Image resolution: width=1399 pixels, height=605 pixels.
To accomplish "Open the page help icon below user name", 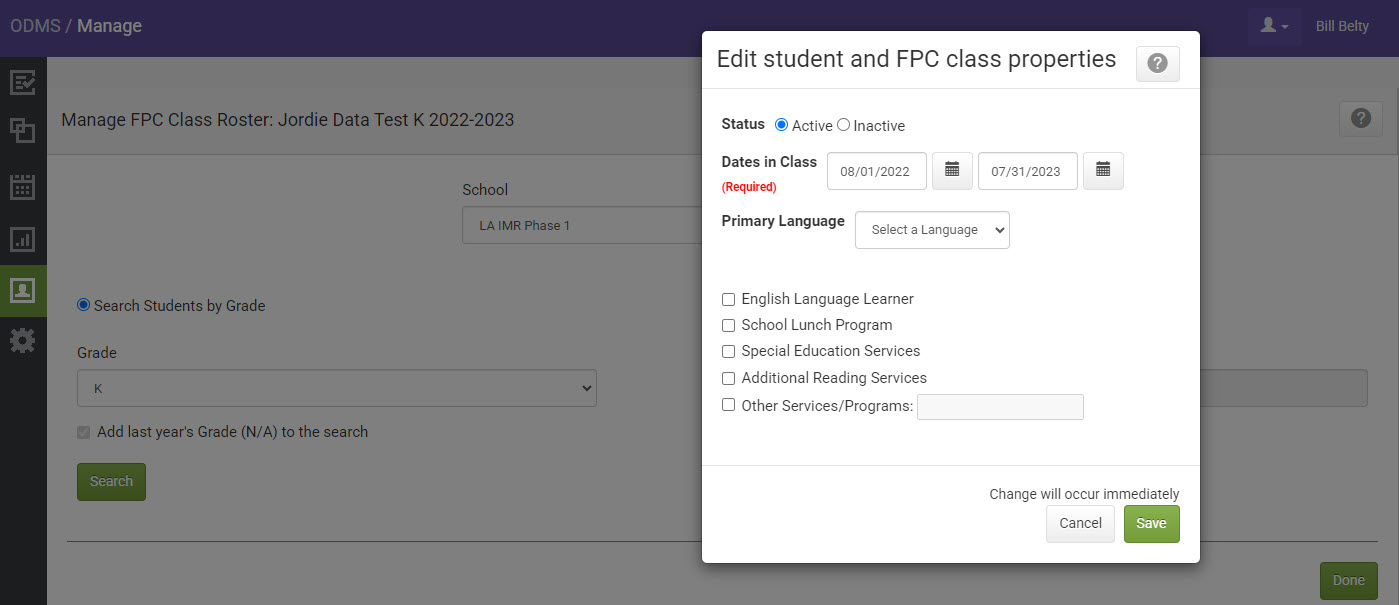I will click(x=1360, y=118).
